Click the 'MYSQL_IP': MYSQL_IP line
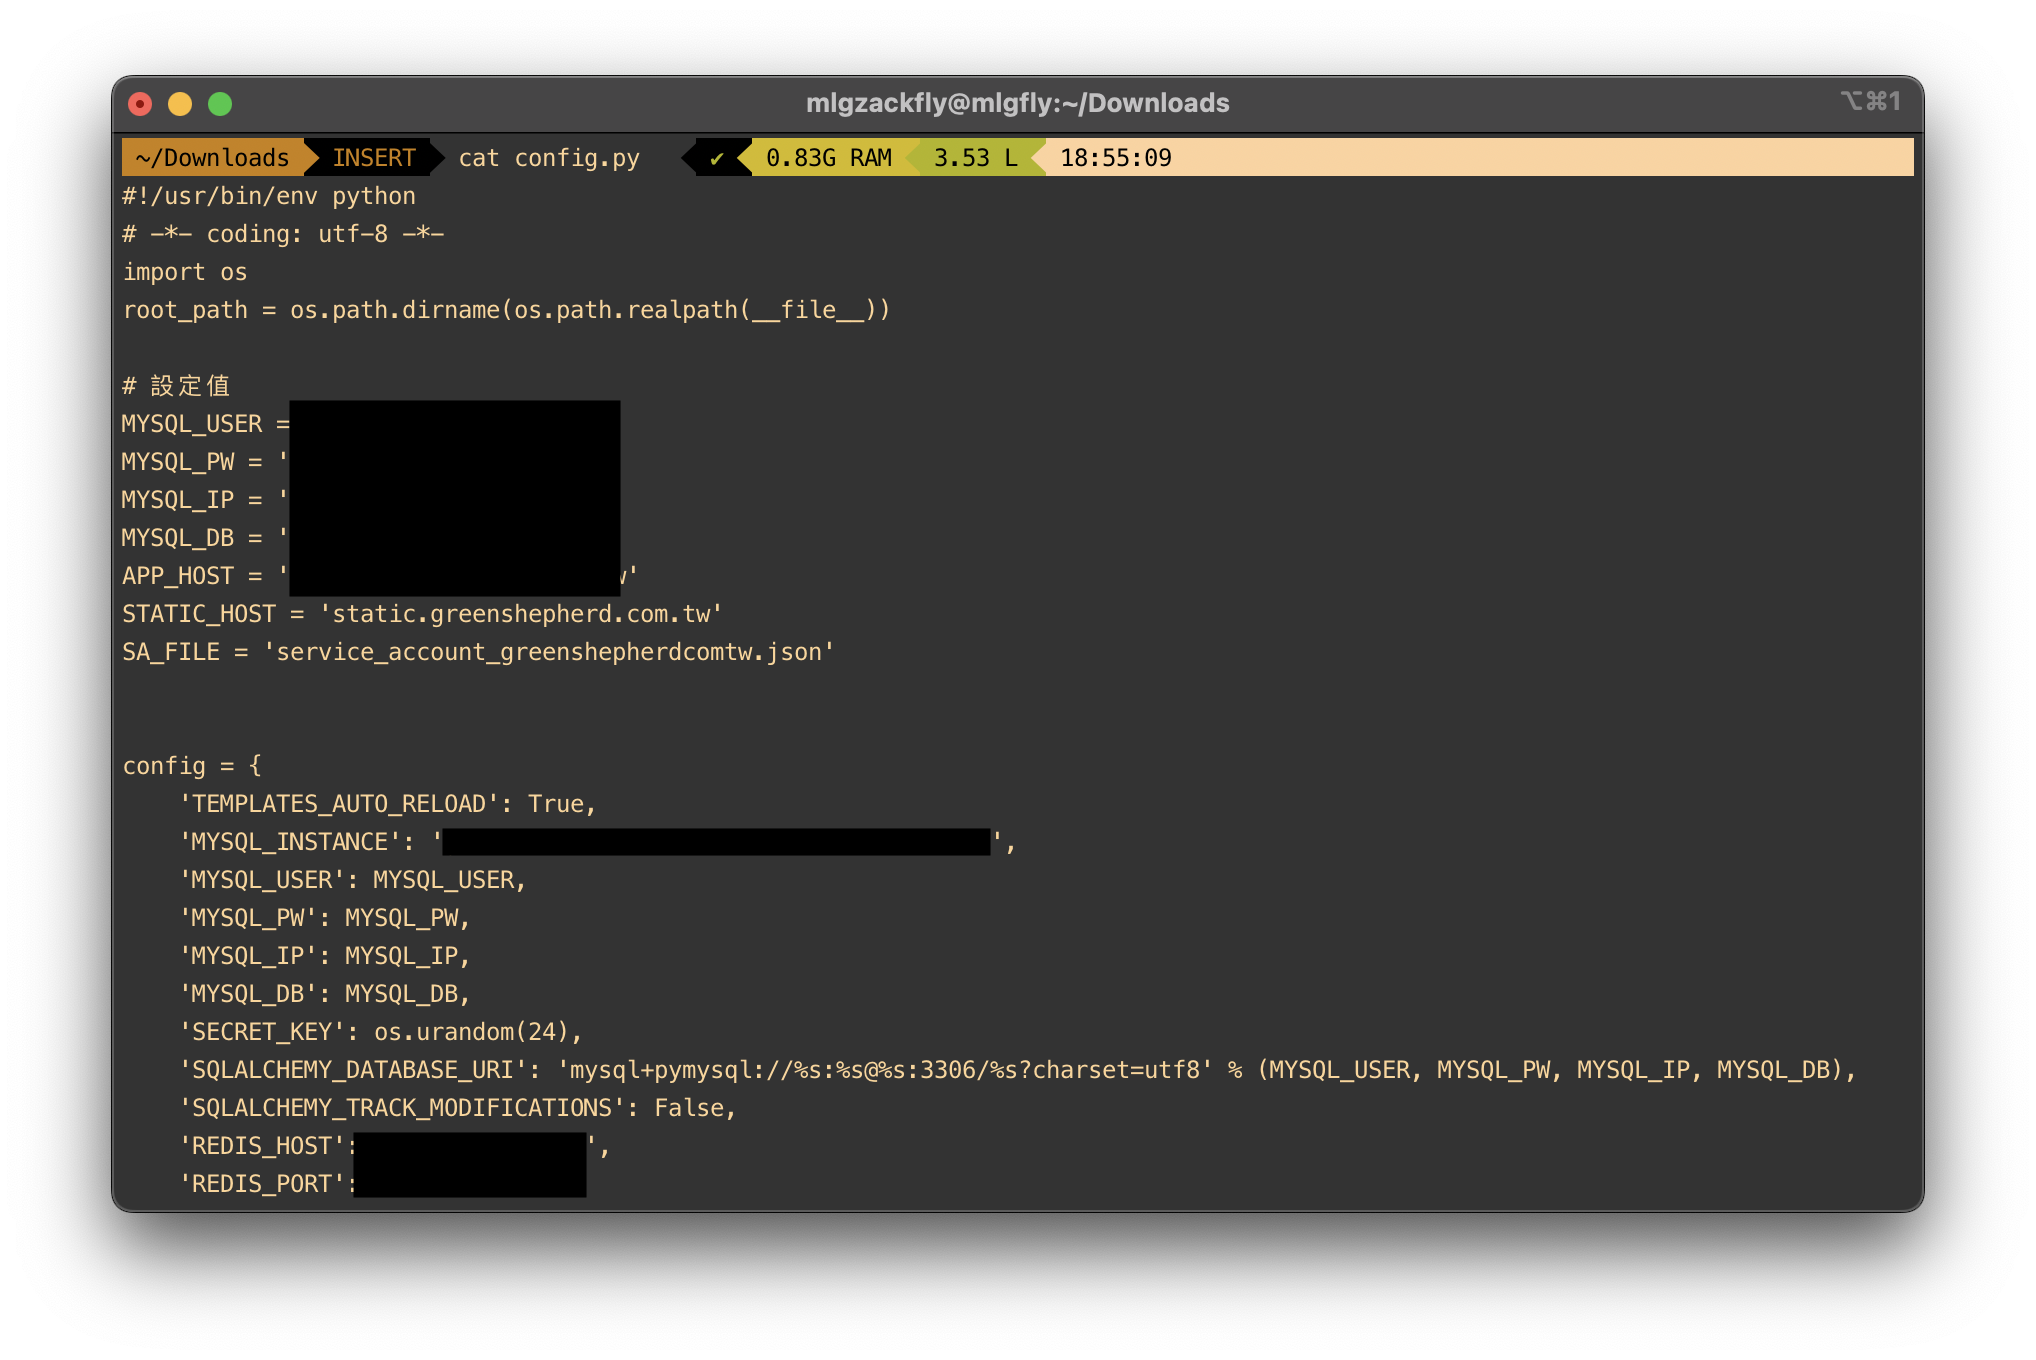Screen dimensions: 2036x1360 [x=325, y=956]
